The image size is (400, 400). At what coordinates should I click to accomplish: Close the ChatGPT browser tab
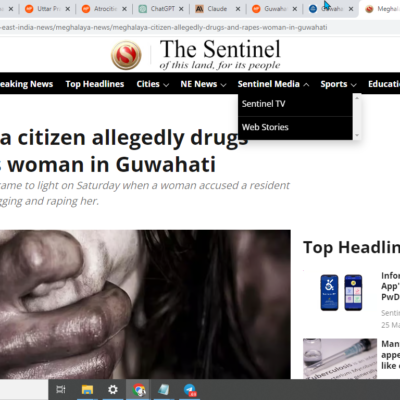tap(181, 9)
